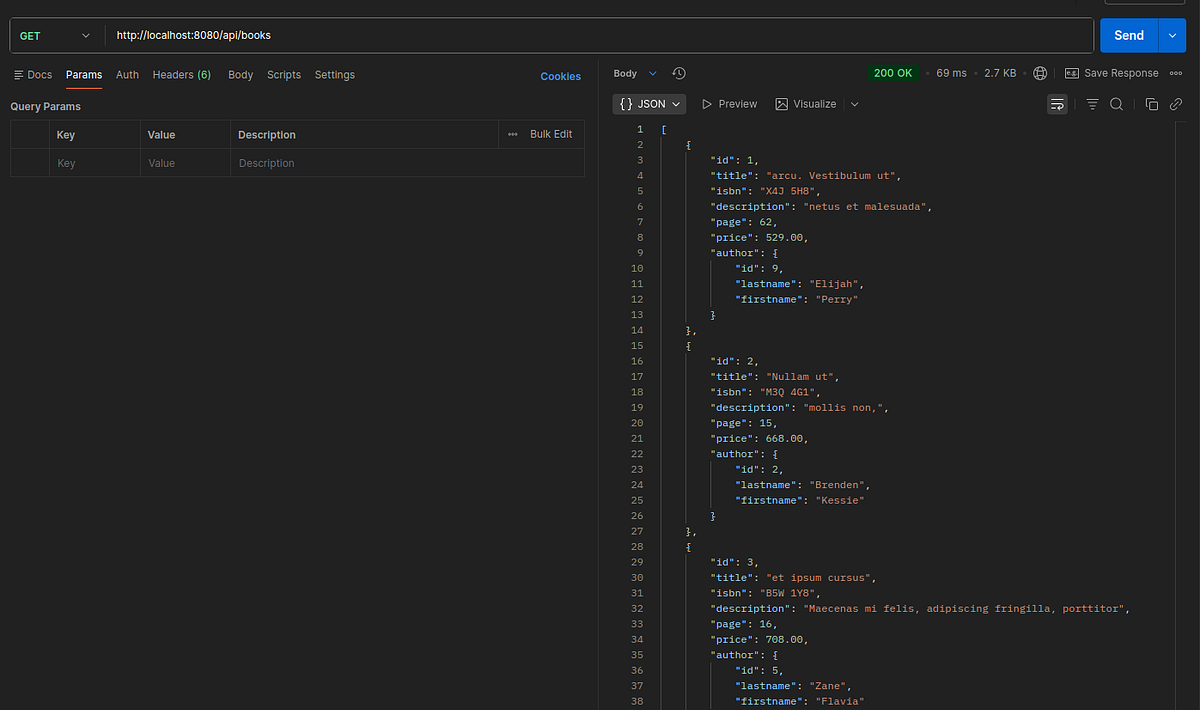Click the filter response icon
This screenshot has height=710, width=1200.
pyautogui.click(x=1092, y=104)
